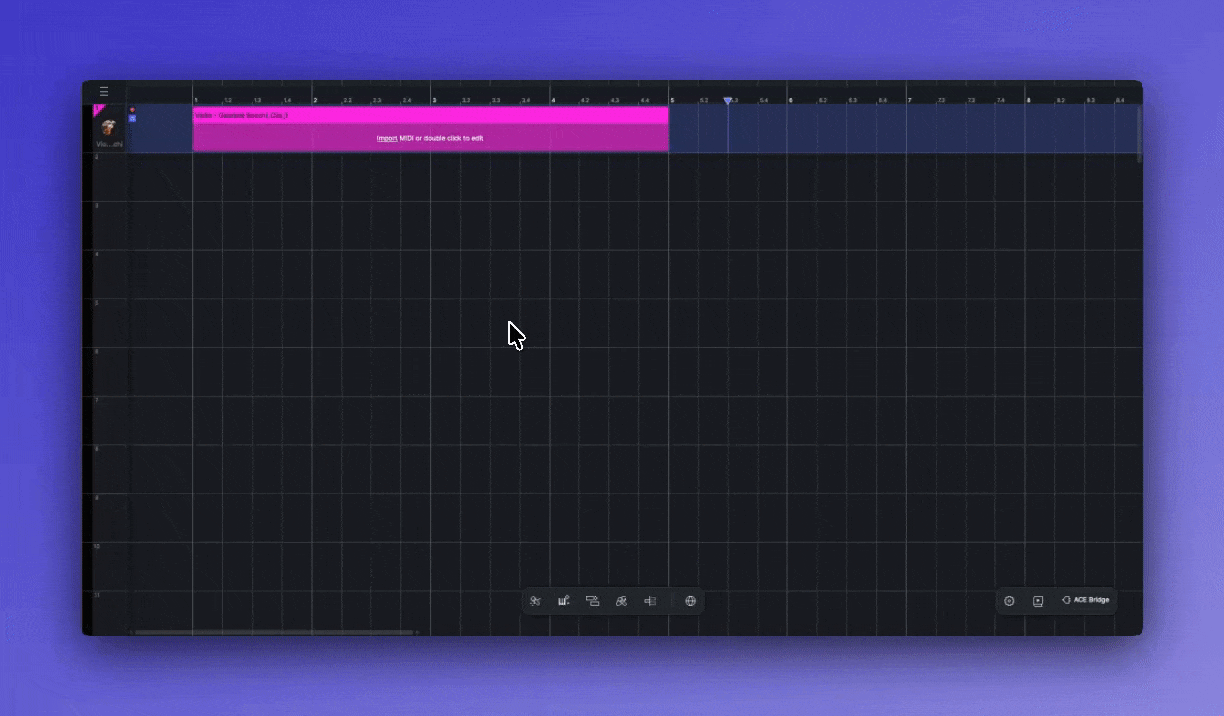Click bar 3 on the timeline ruler

click(434, 100)
